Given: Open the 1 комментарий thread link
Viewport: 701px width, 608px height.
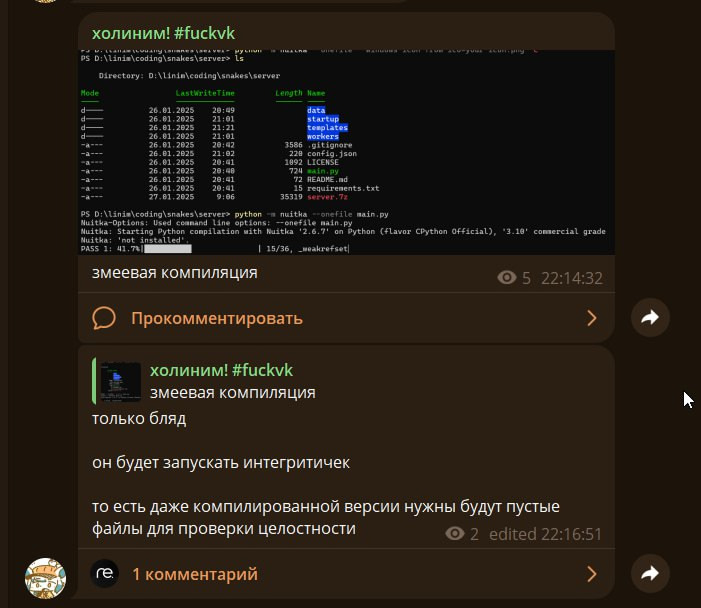Looking at the screenshot, I should click(x=194, y=574).
